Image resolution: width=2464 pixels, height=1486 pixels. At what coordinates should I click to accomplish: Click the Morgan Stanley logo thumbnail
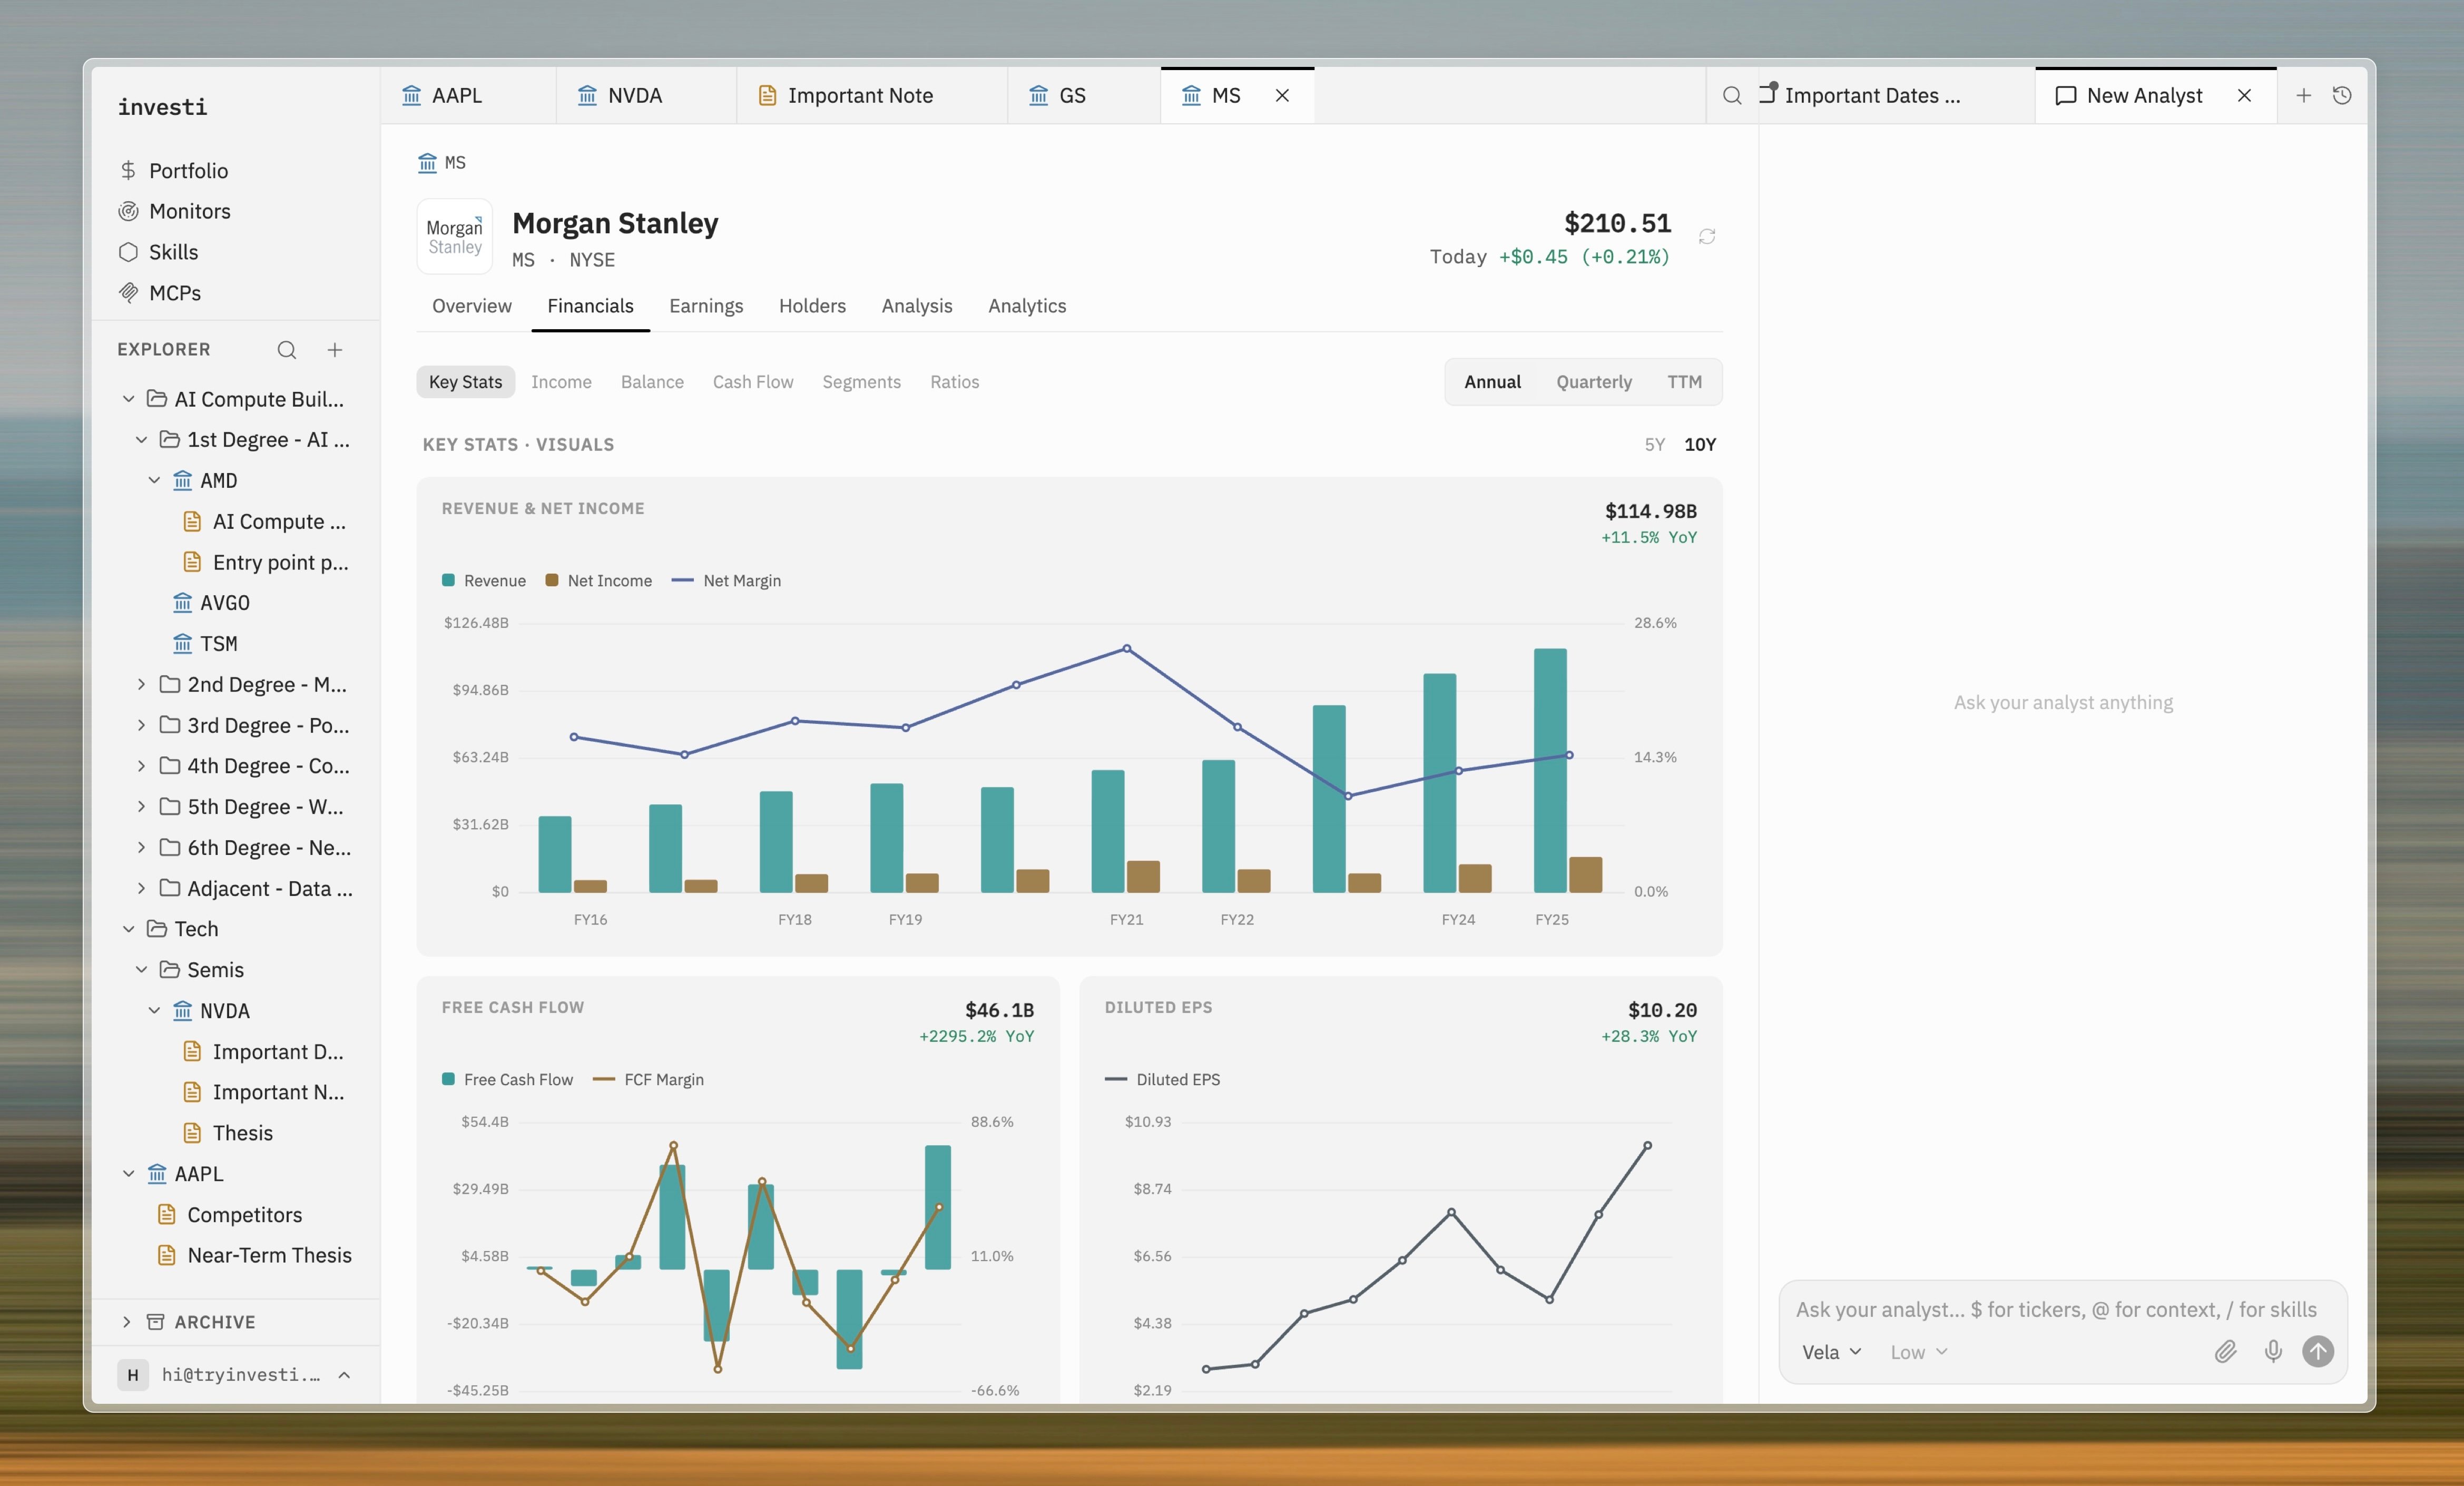tap(455, 236)
